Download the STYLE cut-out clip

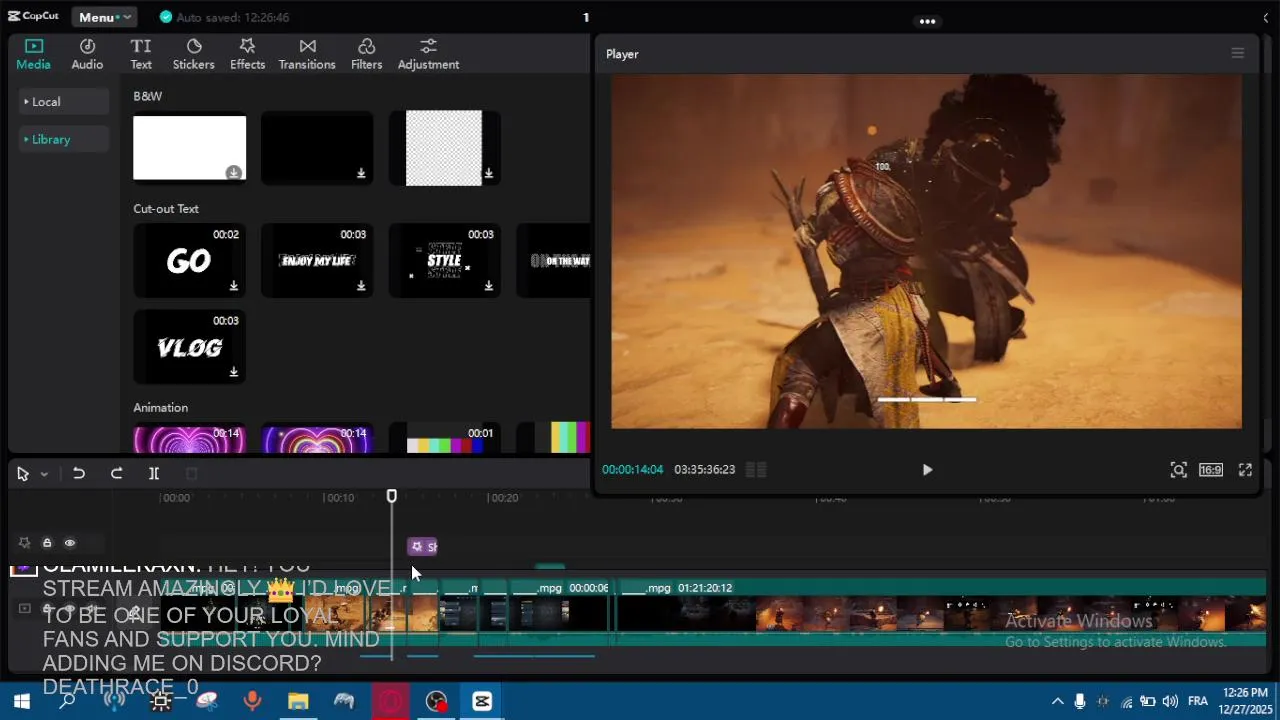[x=489, y=286]
